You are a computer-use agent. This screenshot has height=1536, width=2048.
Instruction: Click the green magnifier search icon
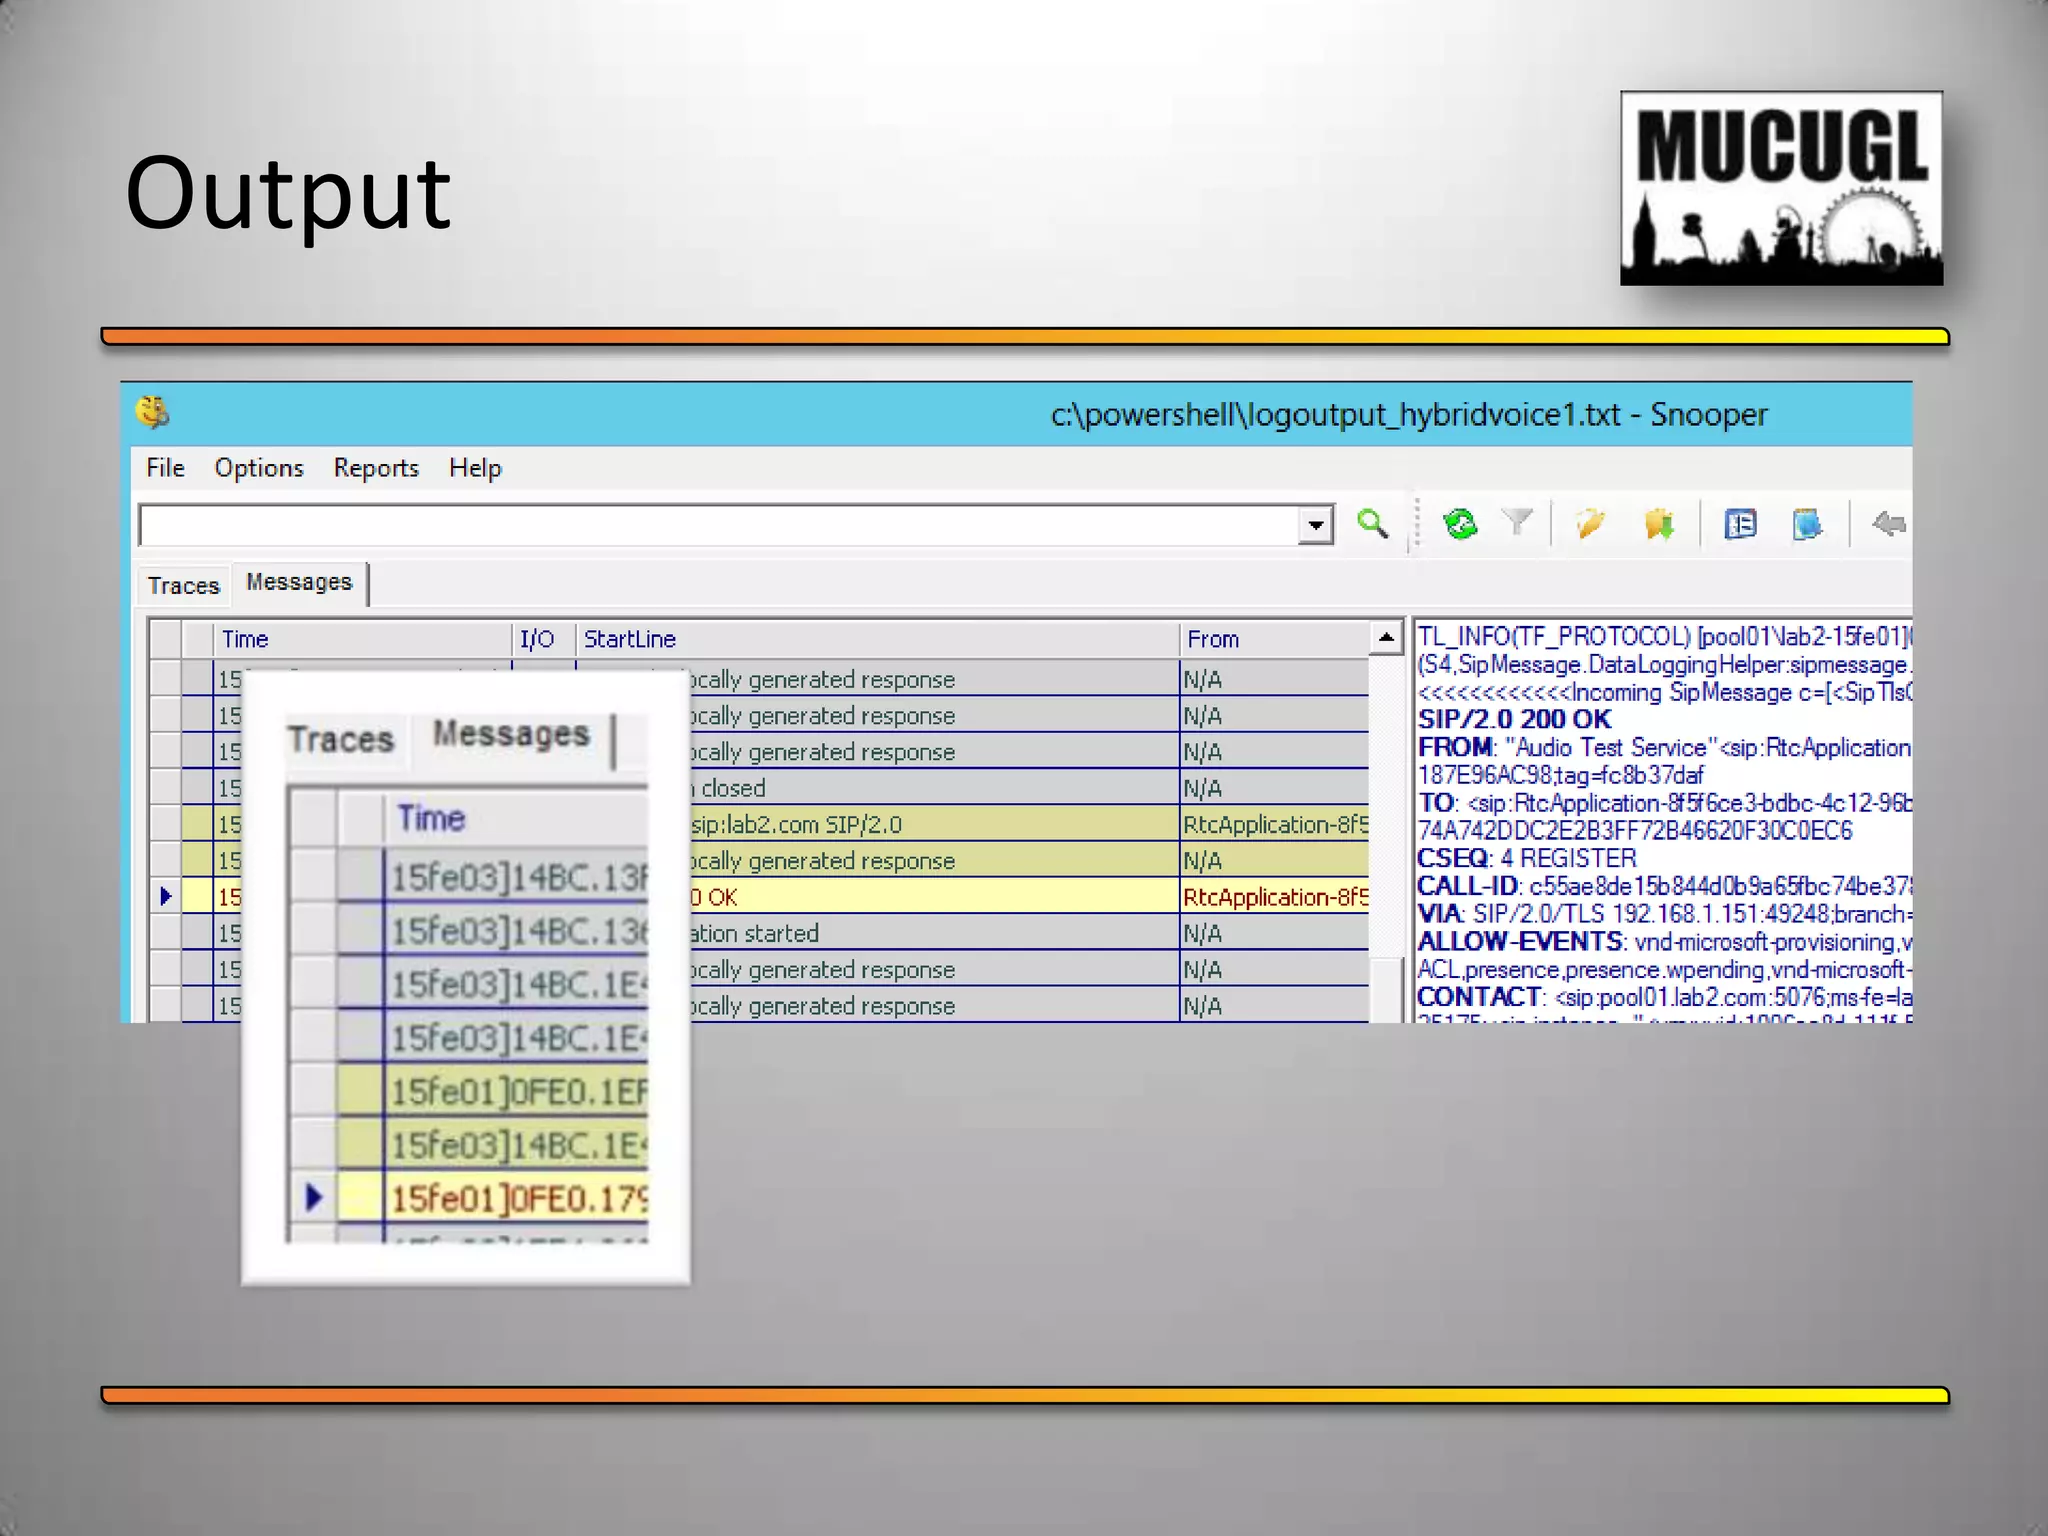[x=1372, y=524]
